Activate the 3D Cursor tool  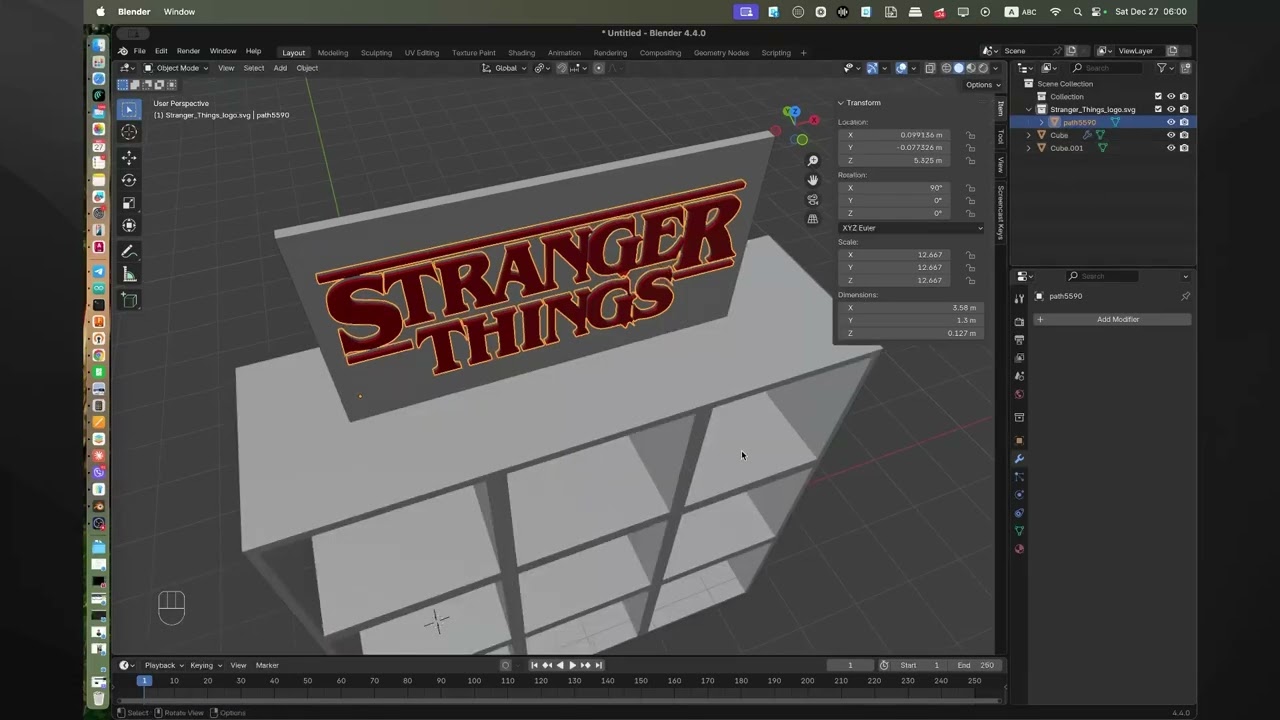pos(129,132)
